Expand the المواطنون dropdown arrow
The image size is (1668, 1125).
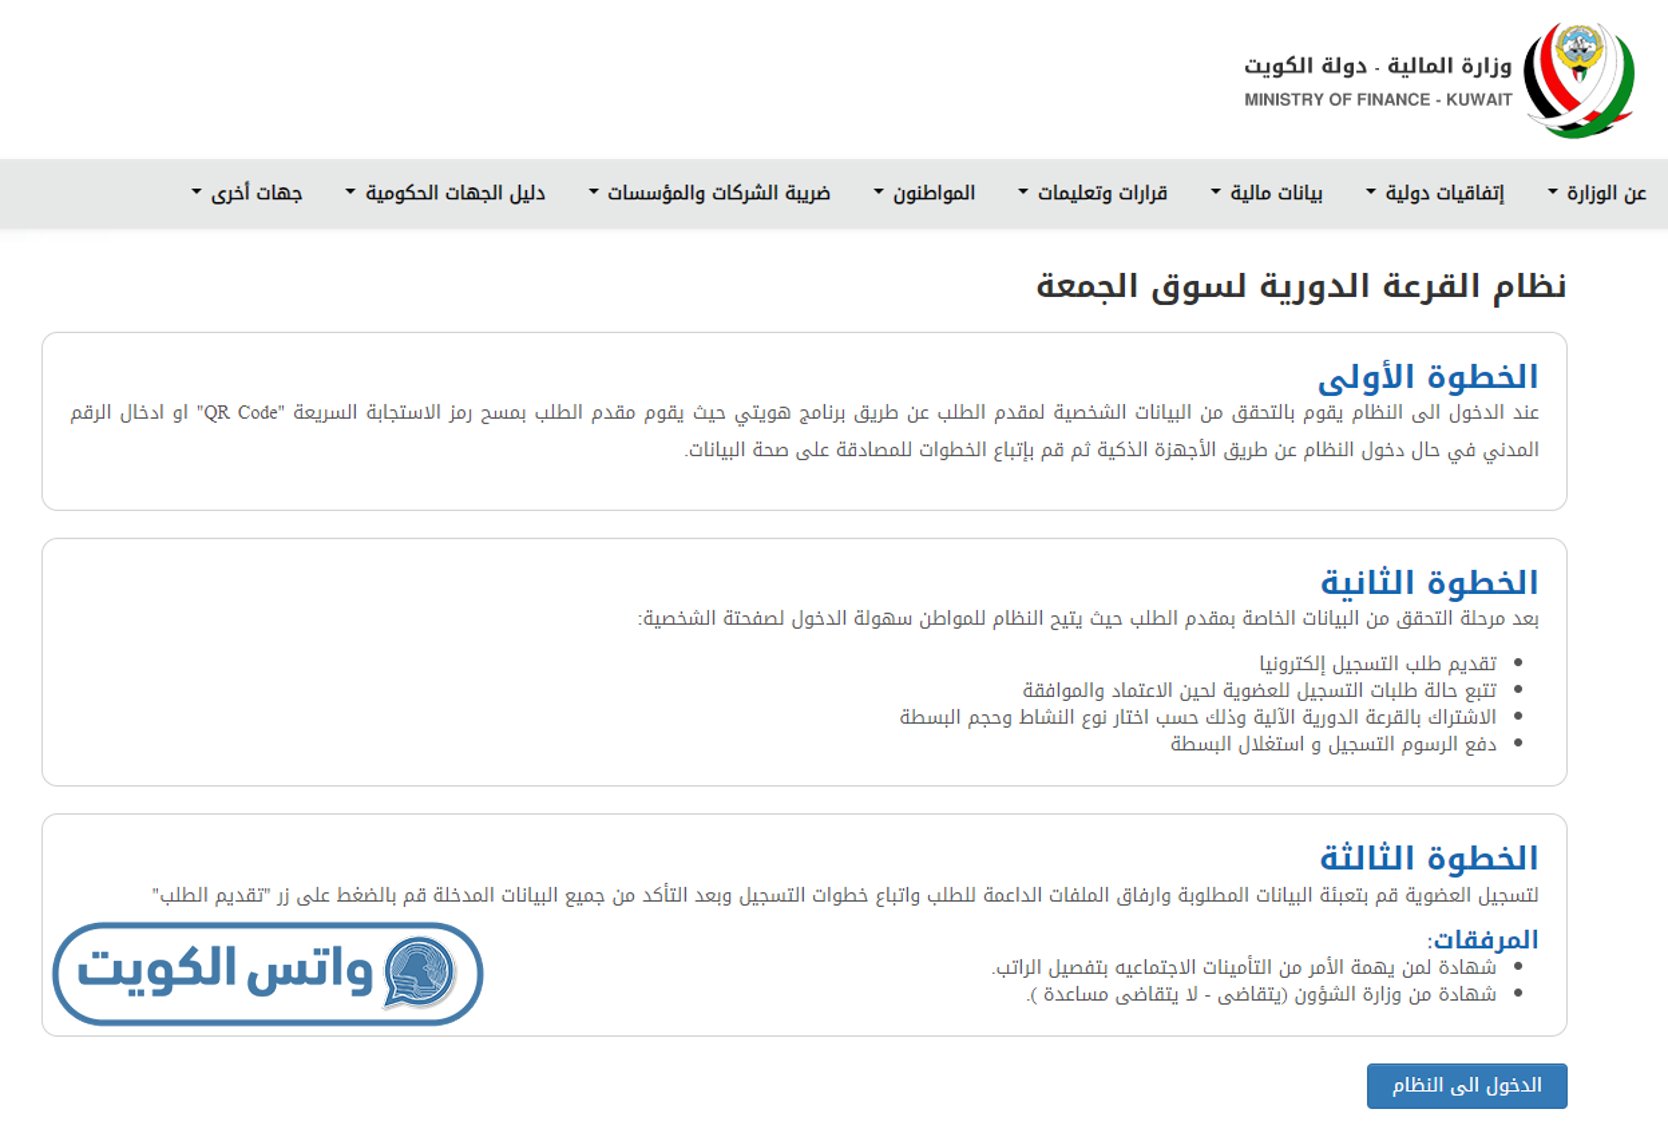(x=879, y=191)
